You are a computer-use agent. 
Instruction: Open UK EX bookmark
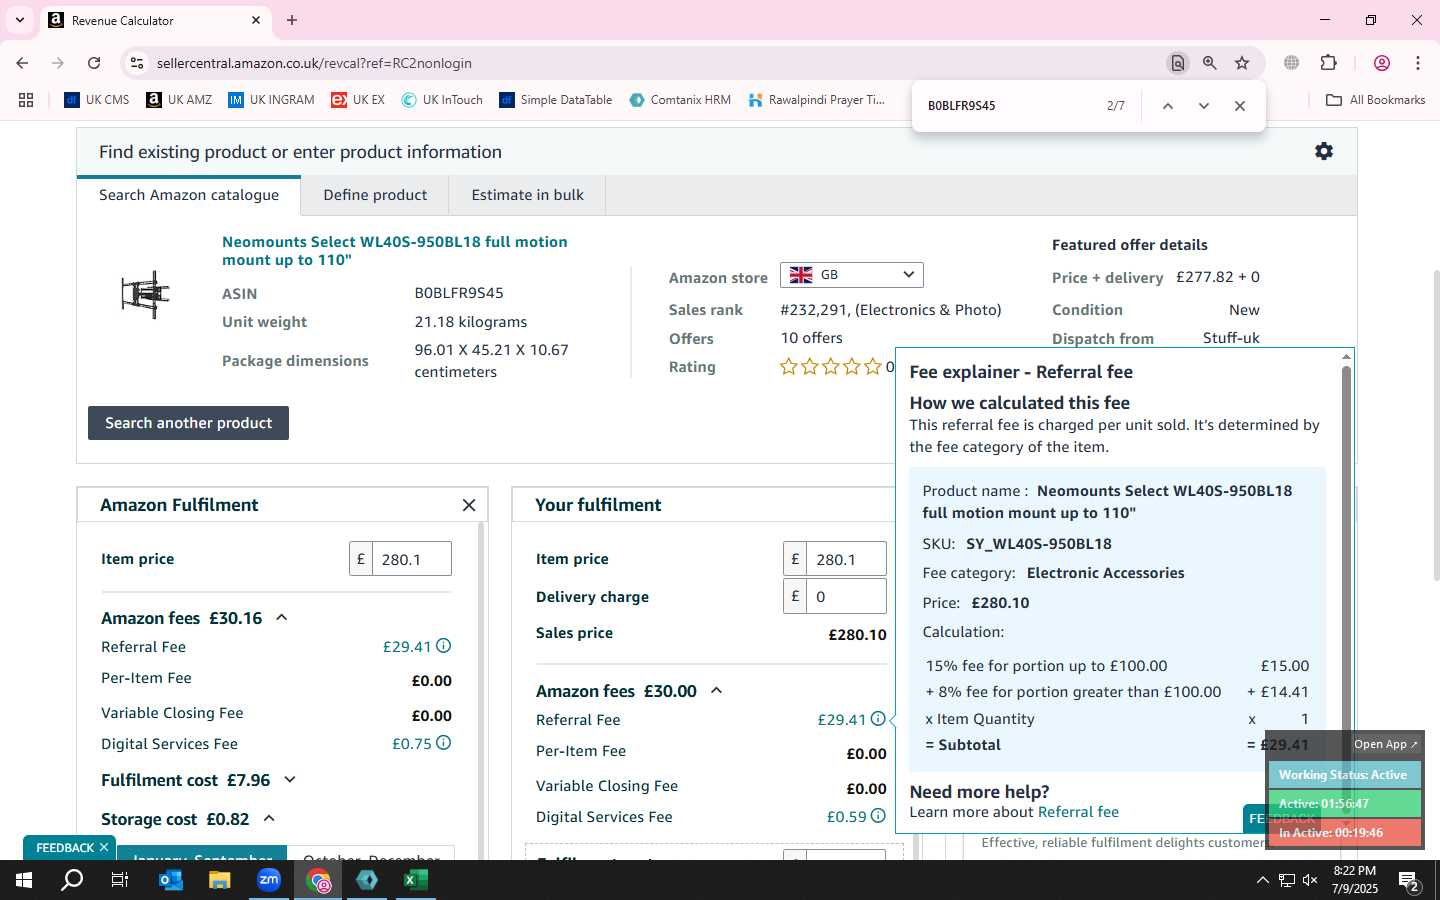click(358, 100)
